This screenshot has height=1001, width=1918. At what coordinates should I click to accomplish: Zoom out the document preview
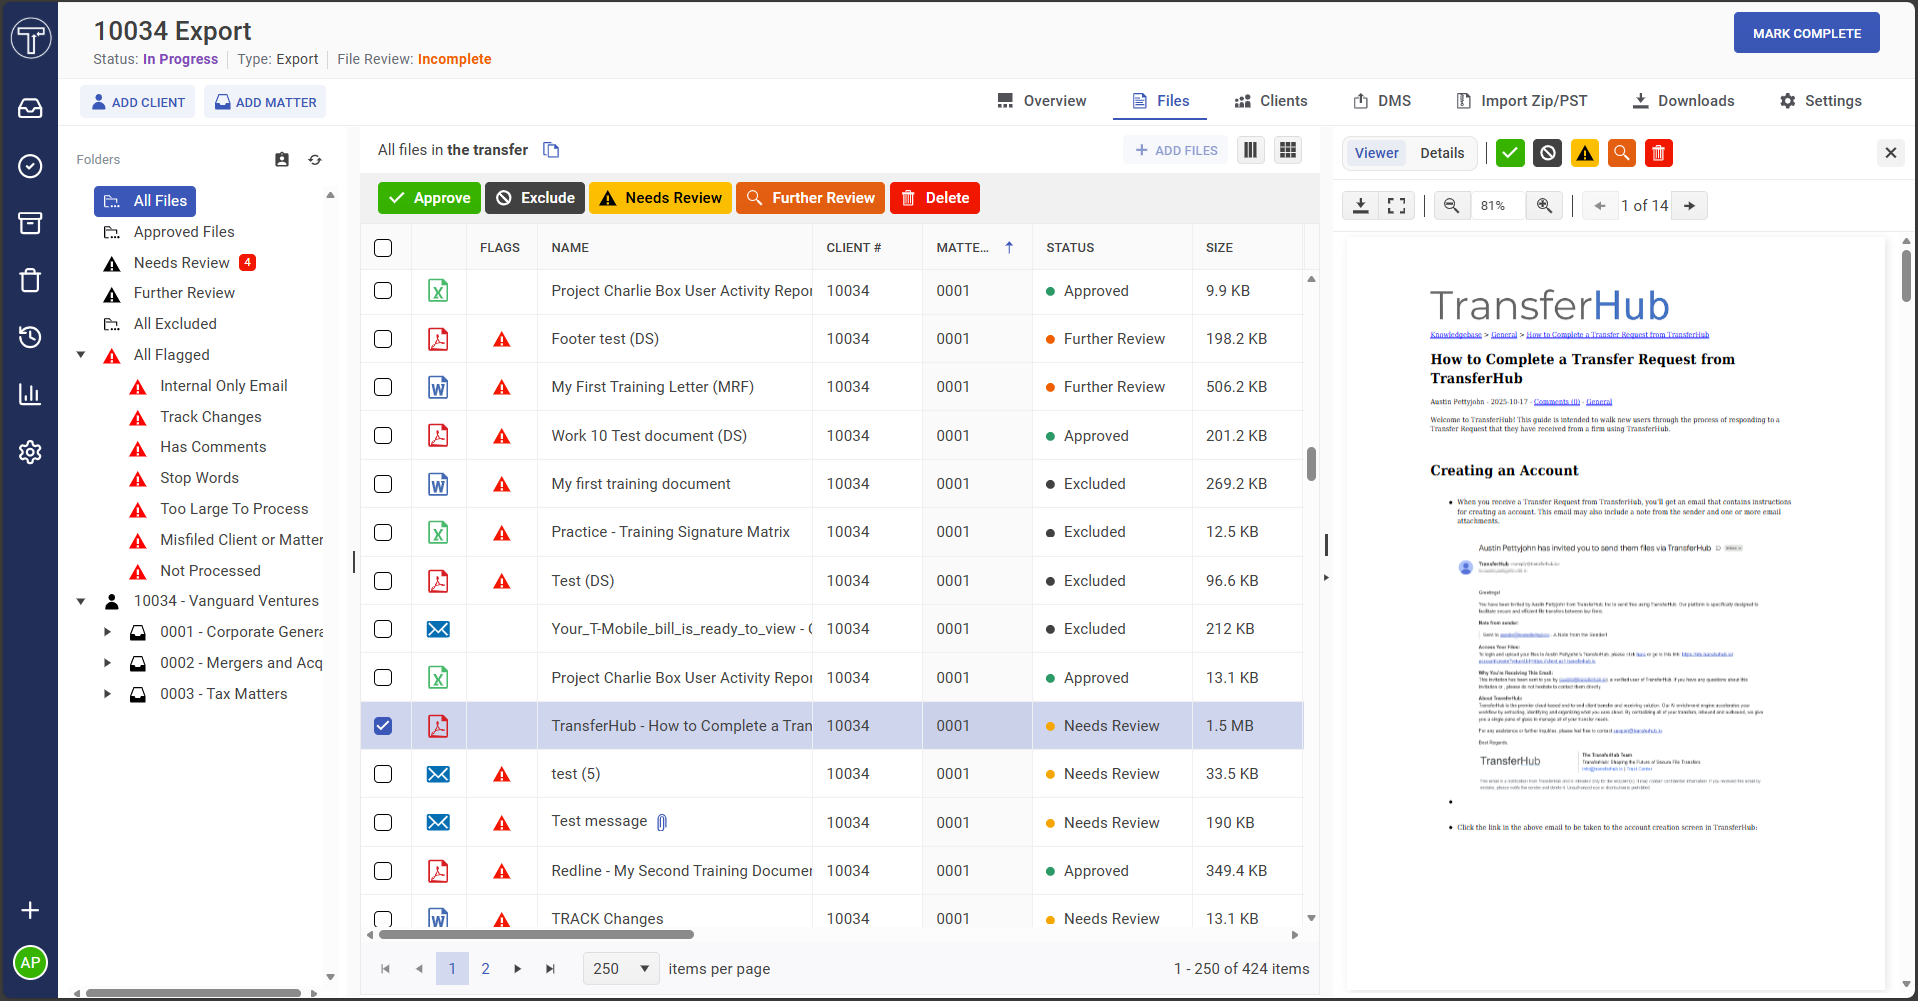[1452, 205]
